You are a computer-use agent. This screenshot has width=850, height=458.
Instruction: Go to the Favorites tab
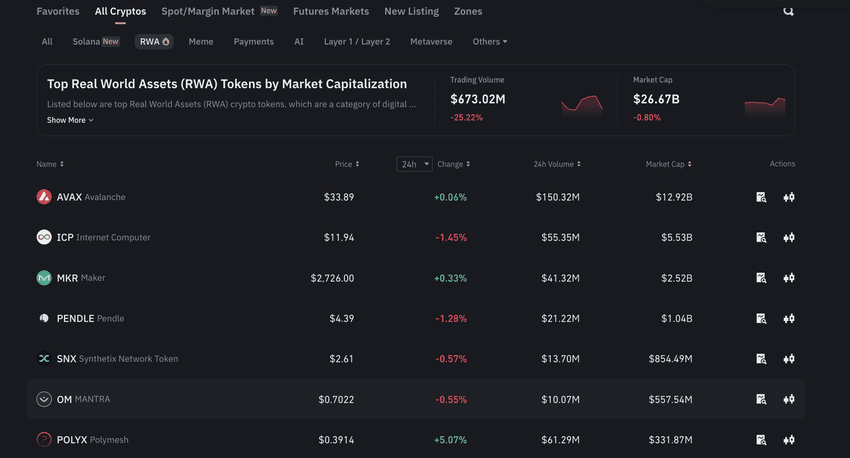(58, 12)
